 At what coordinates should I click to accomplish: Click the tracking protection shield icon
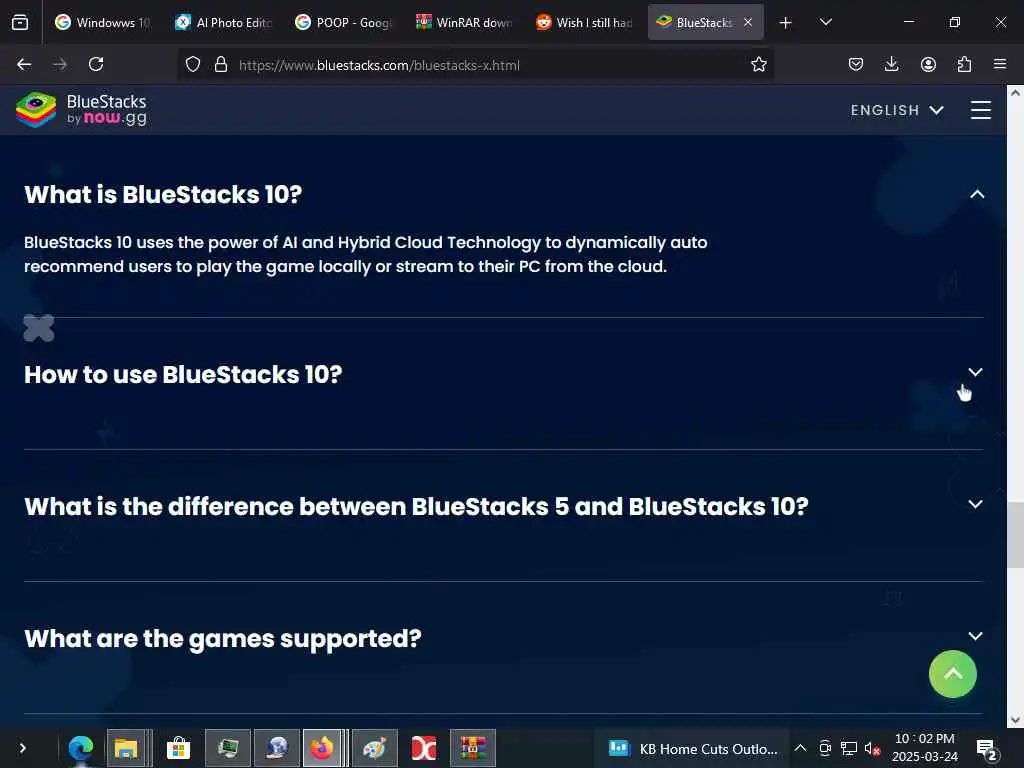[x=193, y=64]
